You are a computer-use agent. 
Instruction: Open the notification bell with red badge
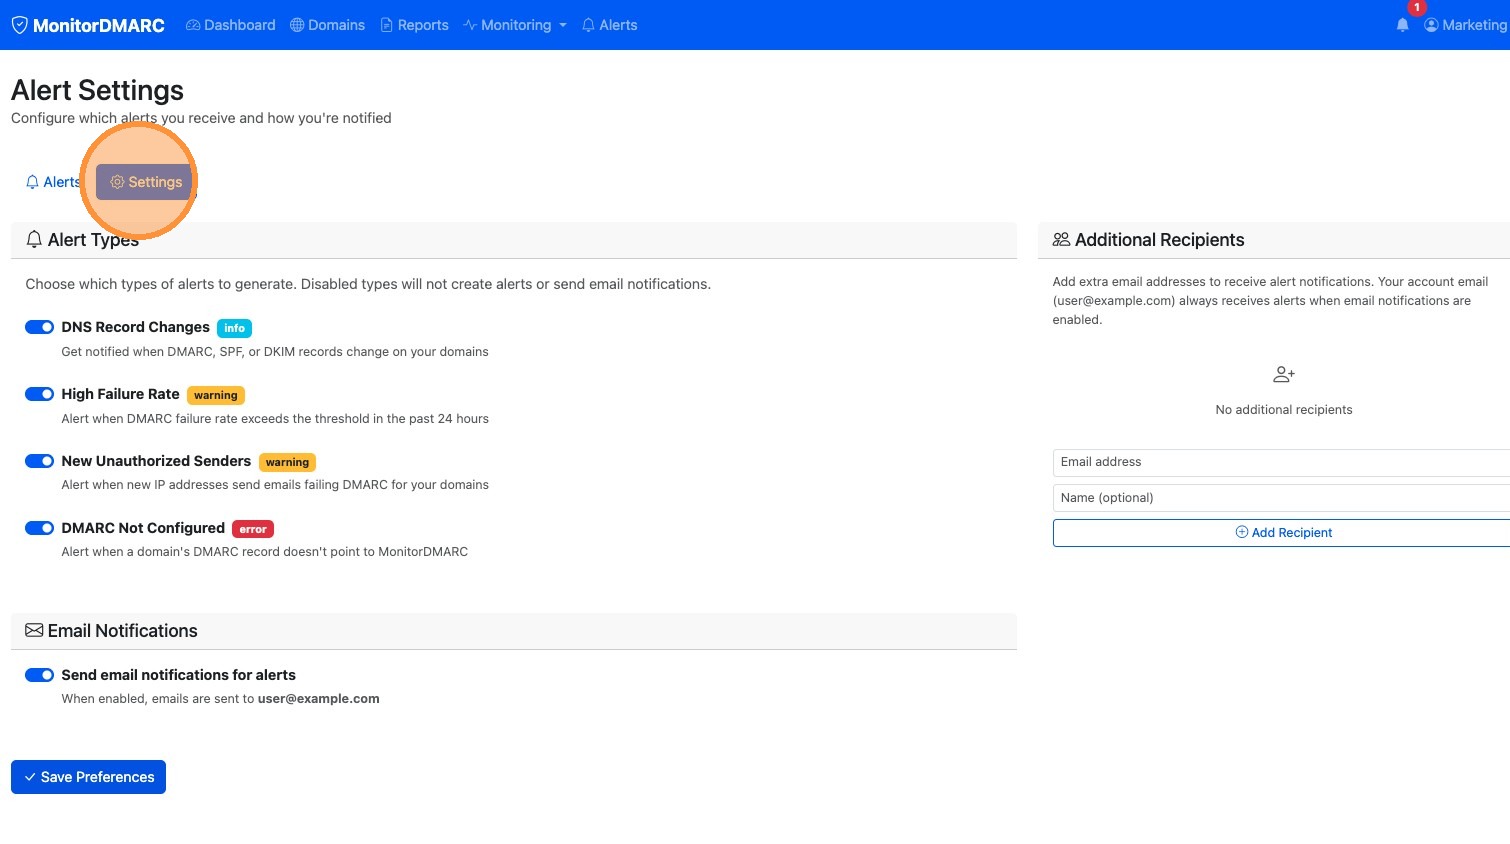1403,25
